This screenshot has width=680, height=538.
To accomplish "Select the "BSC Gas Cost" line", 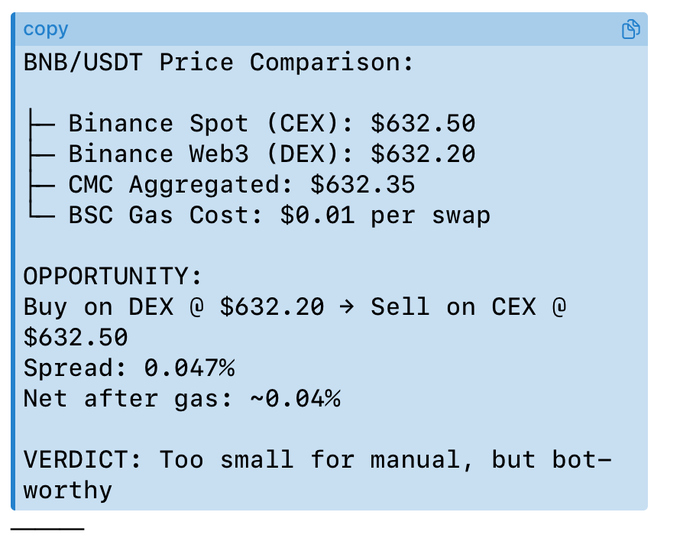I will click(x=279, y=215).
